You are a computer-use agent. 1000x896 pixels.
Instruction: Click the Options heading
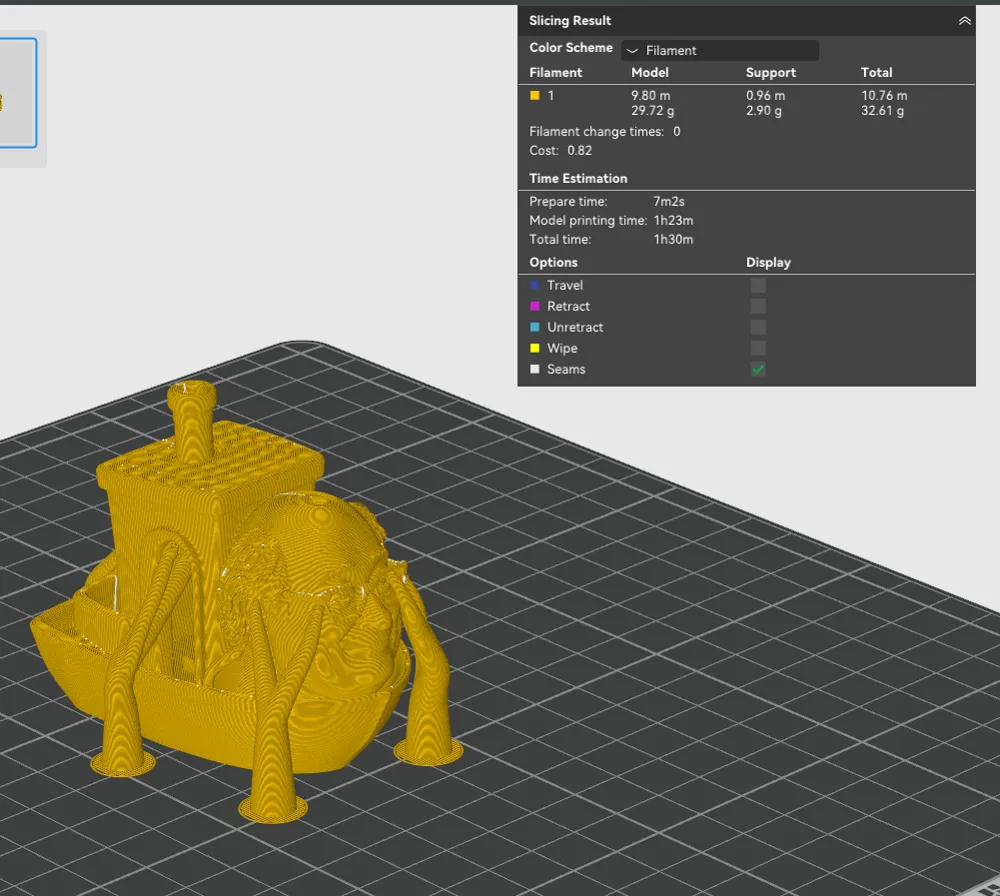553,263
